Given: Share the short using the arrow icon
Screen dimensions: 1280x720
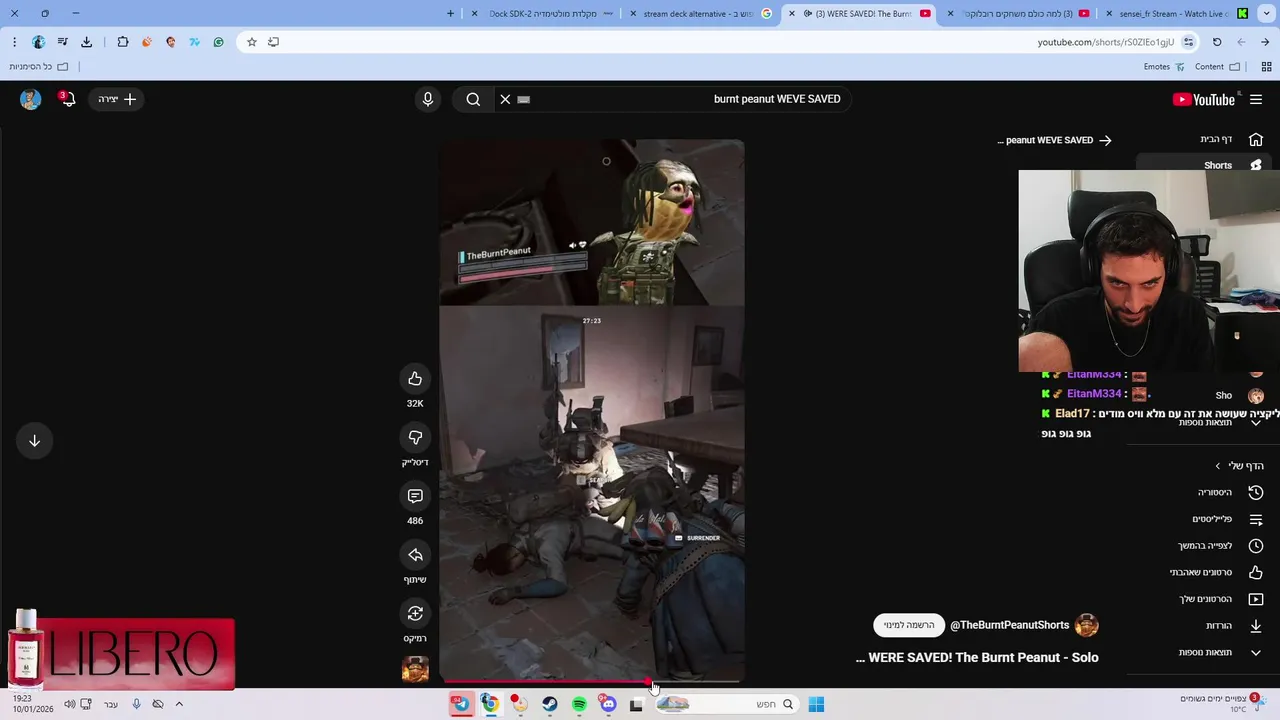Looking at the screenshot, I should 415,555.
